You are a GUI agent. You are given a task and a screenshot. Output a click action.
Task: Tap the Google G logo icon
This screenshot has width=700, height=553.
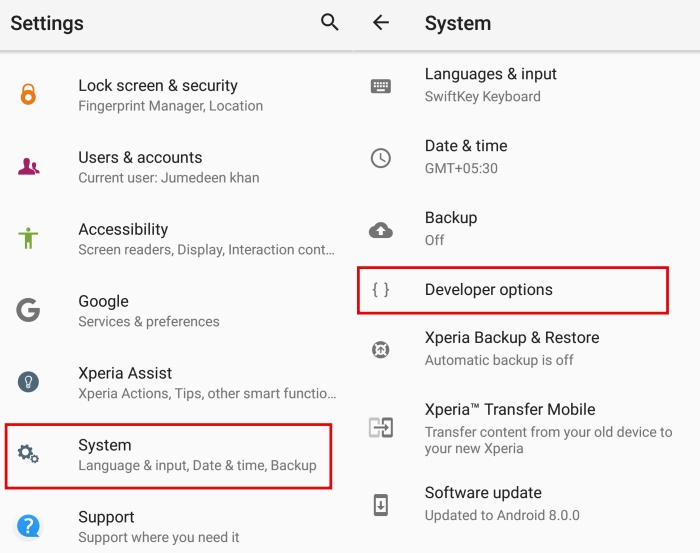pos(28,310)
